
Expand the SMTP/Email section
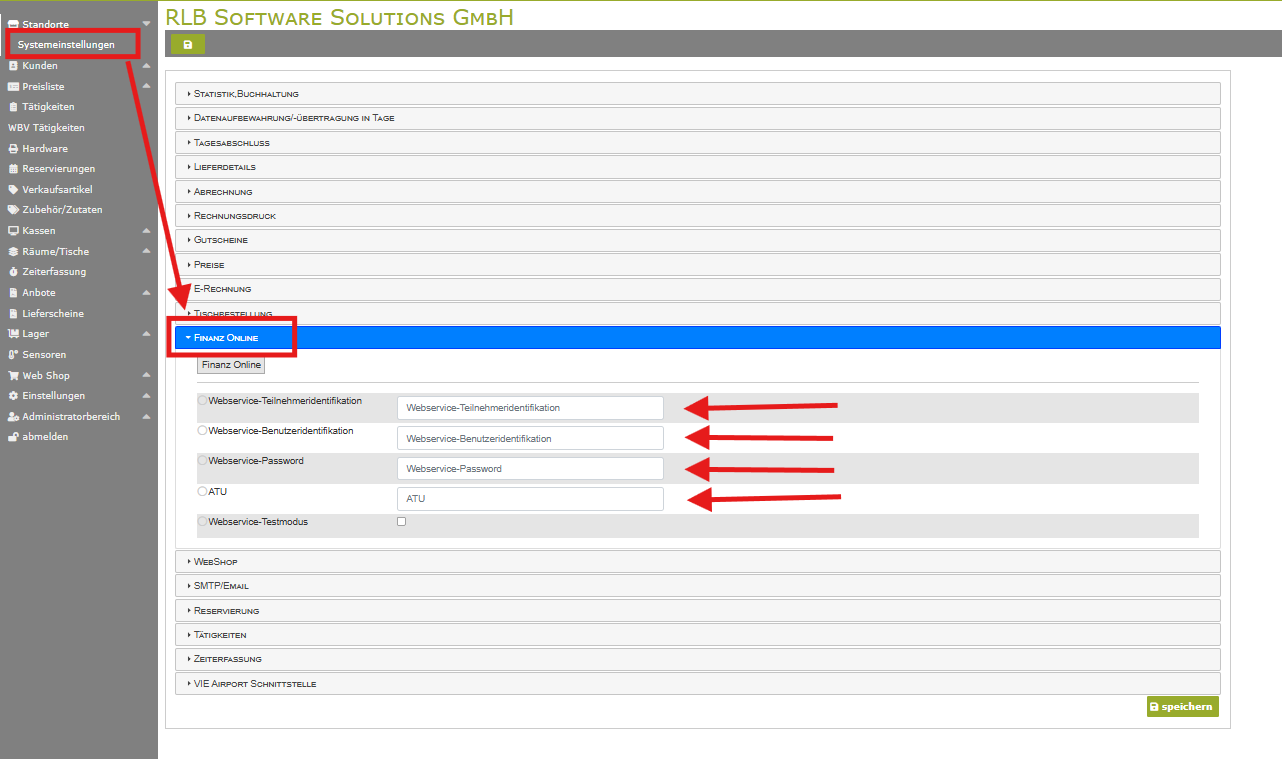coord(698,586)
